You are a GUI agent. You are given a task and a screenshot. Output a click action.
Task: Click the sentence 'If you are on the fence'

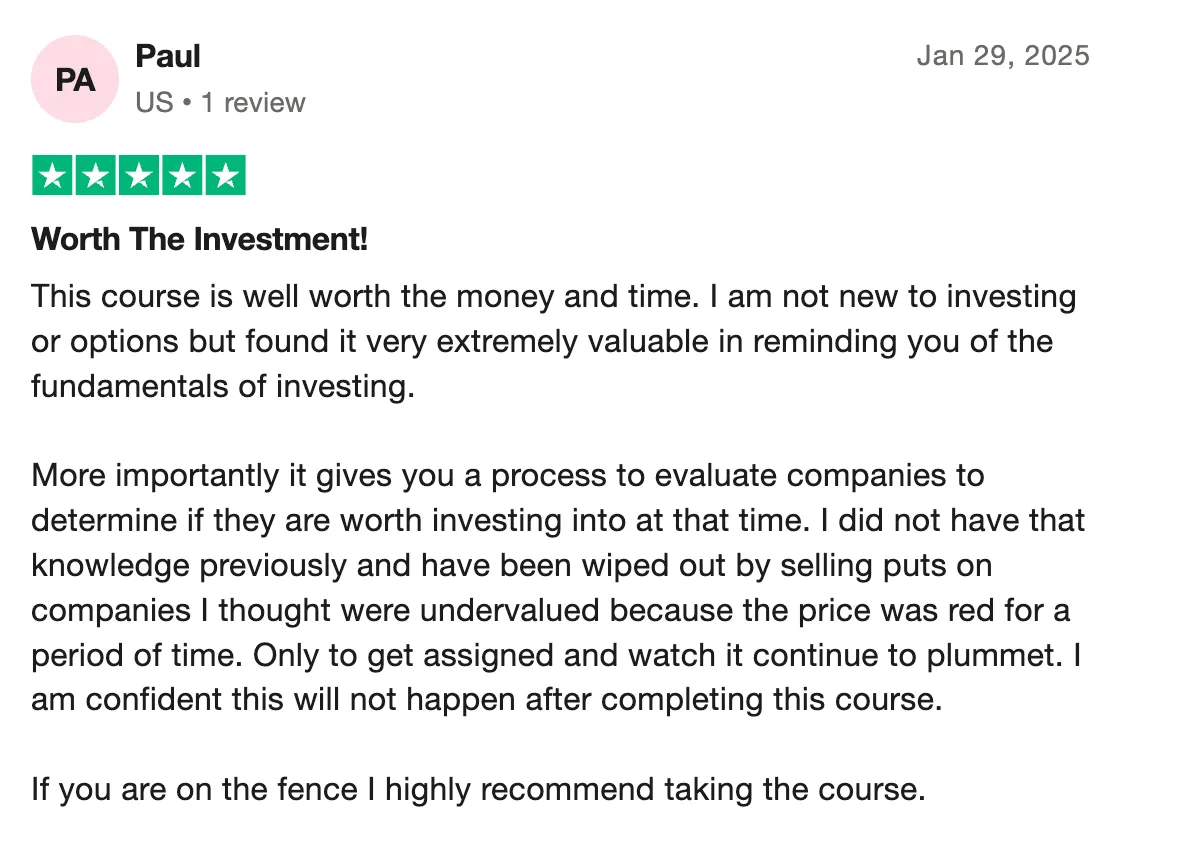[x=479, y=790]
